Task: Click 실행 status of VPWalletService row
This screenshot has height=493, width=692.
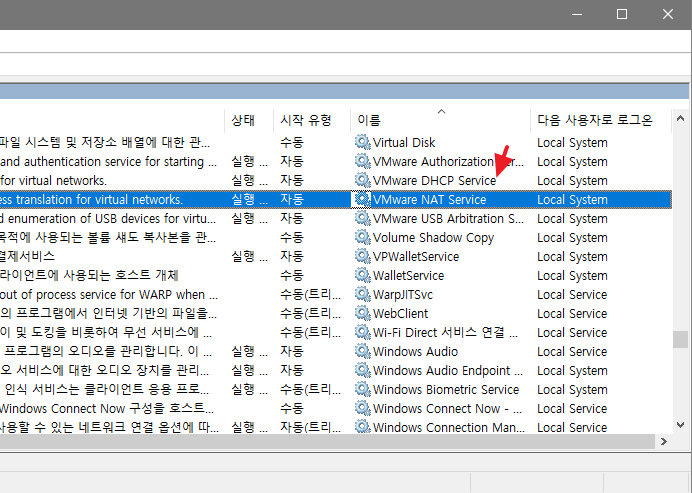Action: pyautogui.click(x=249, y=256)
